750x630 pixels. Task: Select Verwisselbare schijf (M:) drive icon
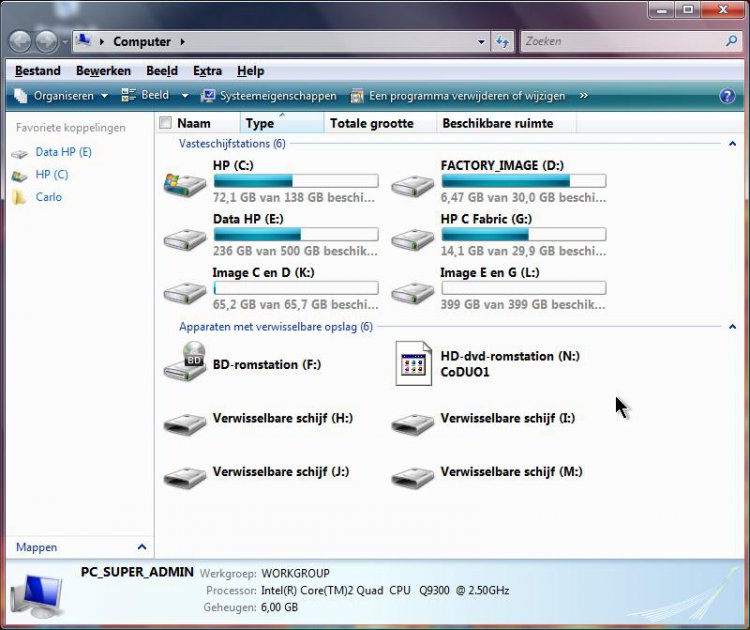coord(412,477)
